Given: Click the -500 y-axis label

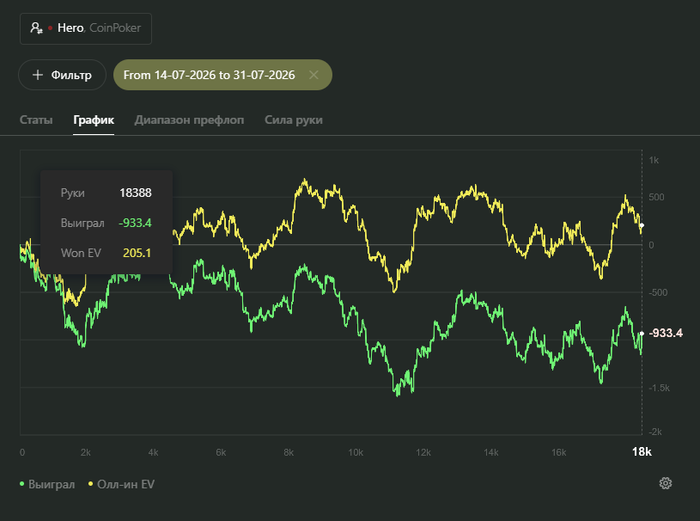Looking at the screenshot, I should (658, 293).
